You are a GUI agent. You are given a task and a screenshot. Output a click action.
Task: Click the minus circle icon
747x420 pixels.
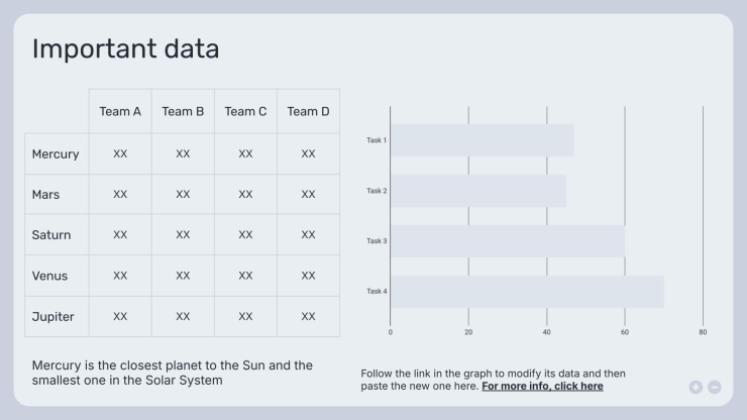(714, 387)
